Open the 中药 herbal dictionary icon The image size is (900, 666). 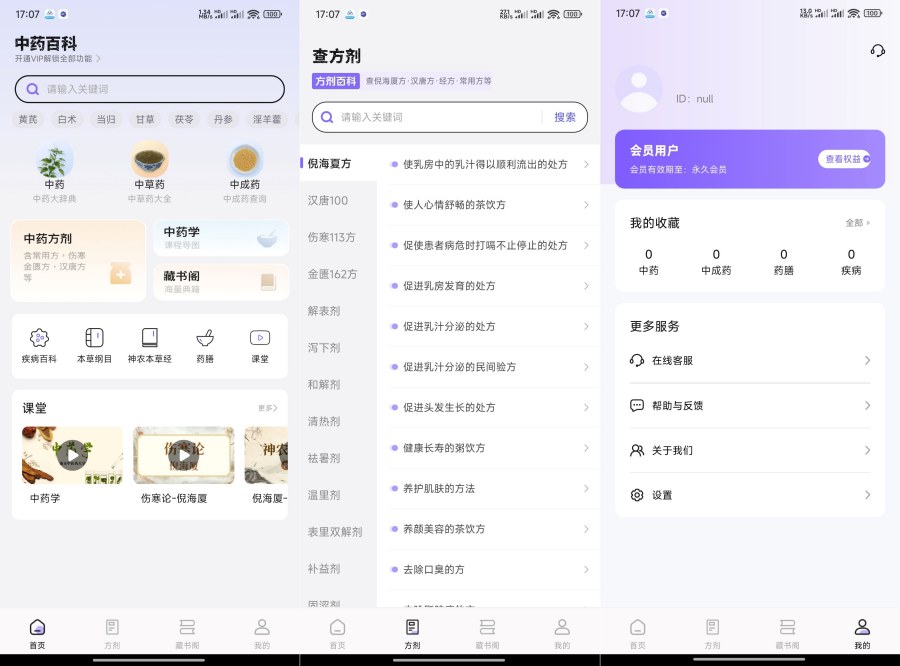(54, 162)
